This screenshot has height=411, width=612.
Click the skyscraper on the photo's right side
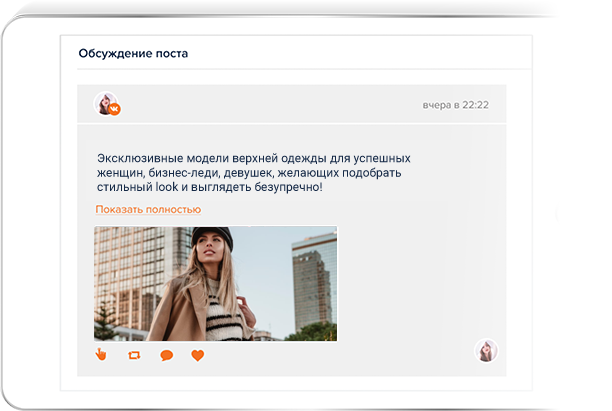310,288
